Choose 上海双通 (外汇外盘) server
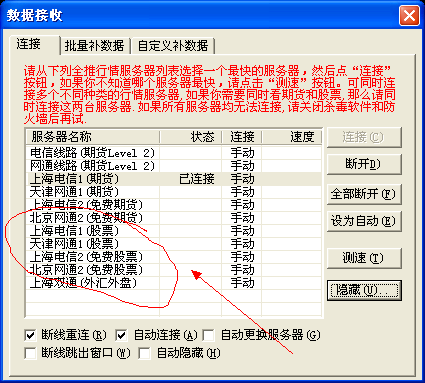The height and width of the screenshot is (383, 425). point(174,283)
